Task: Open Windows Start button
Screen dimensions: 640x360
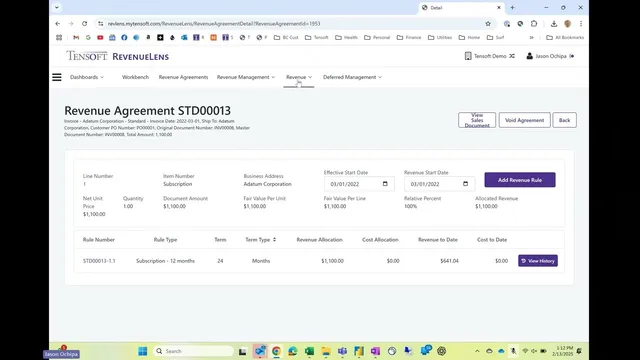Action: [142, 351]
